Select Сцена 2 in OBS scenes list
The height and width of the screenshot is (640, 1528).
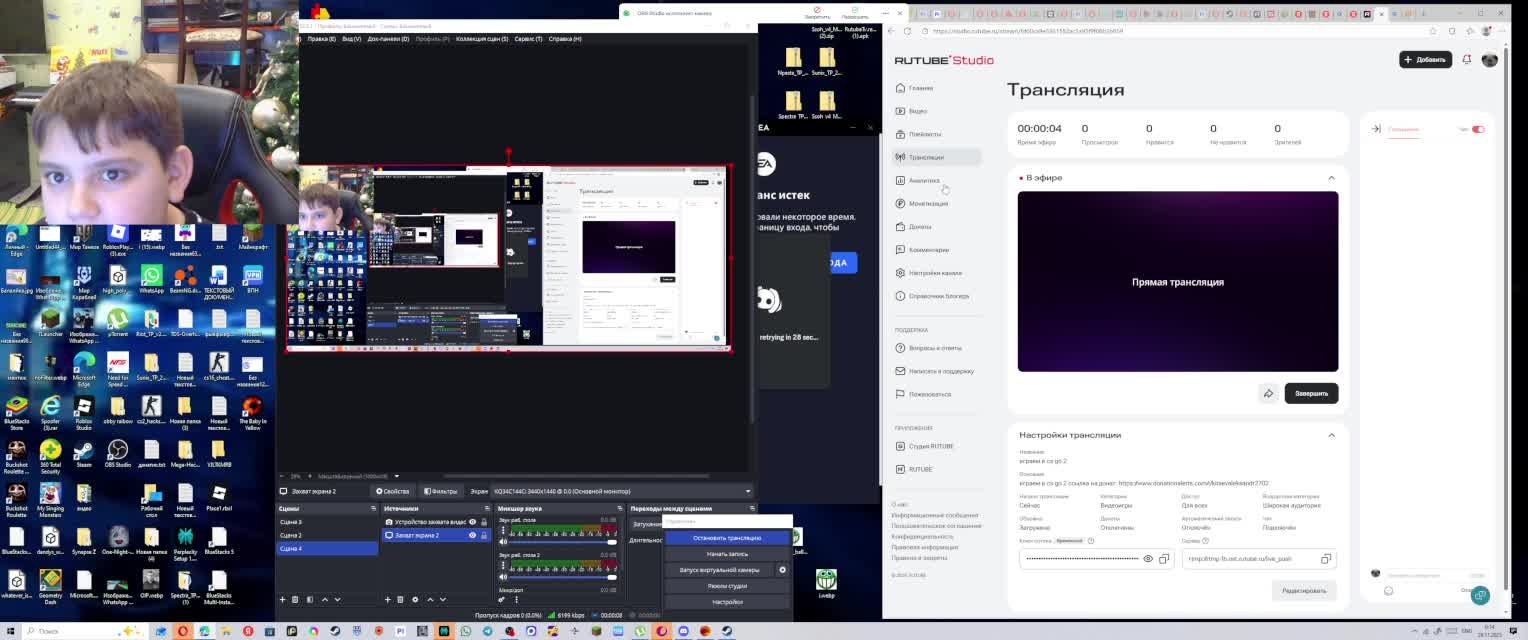pyautogui.click(x=327, y=535)
